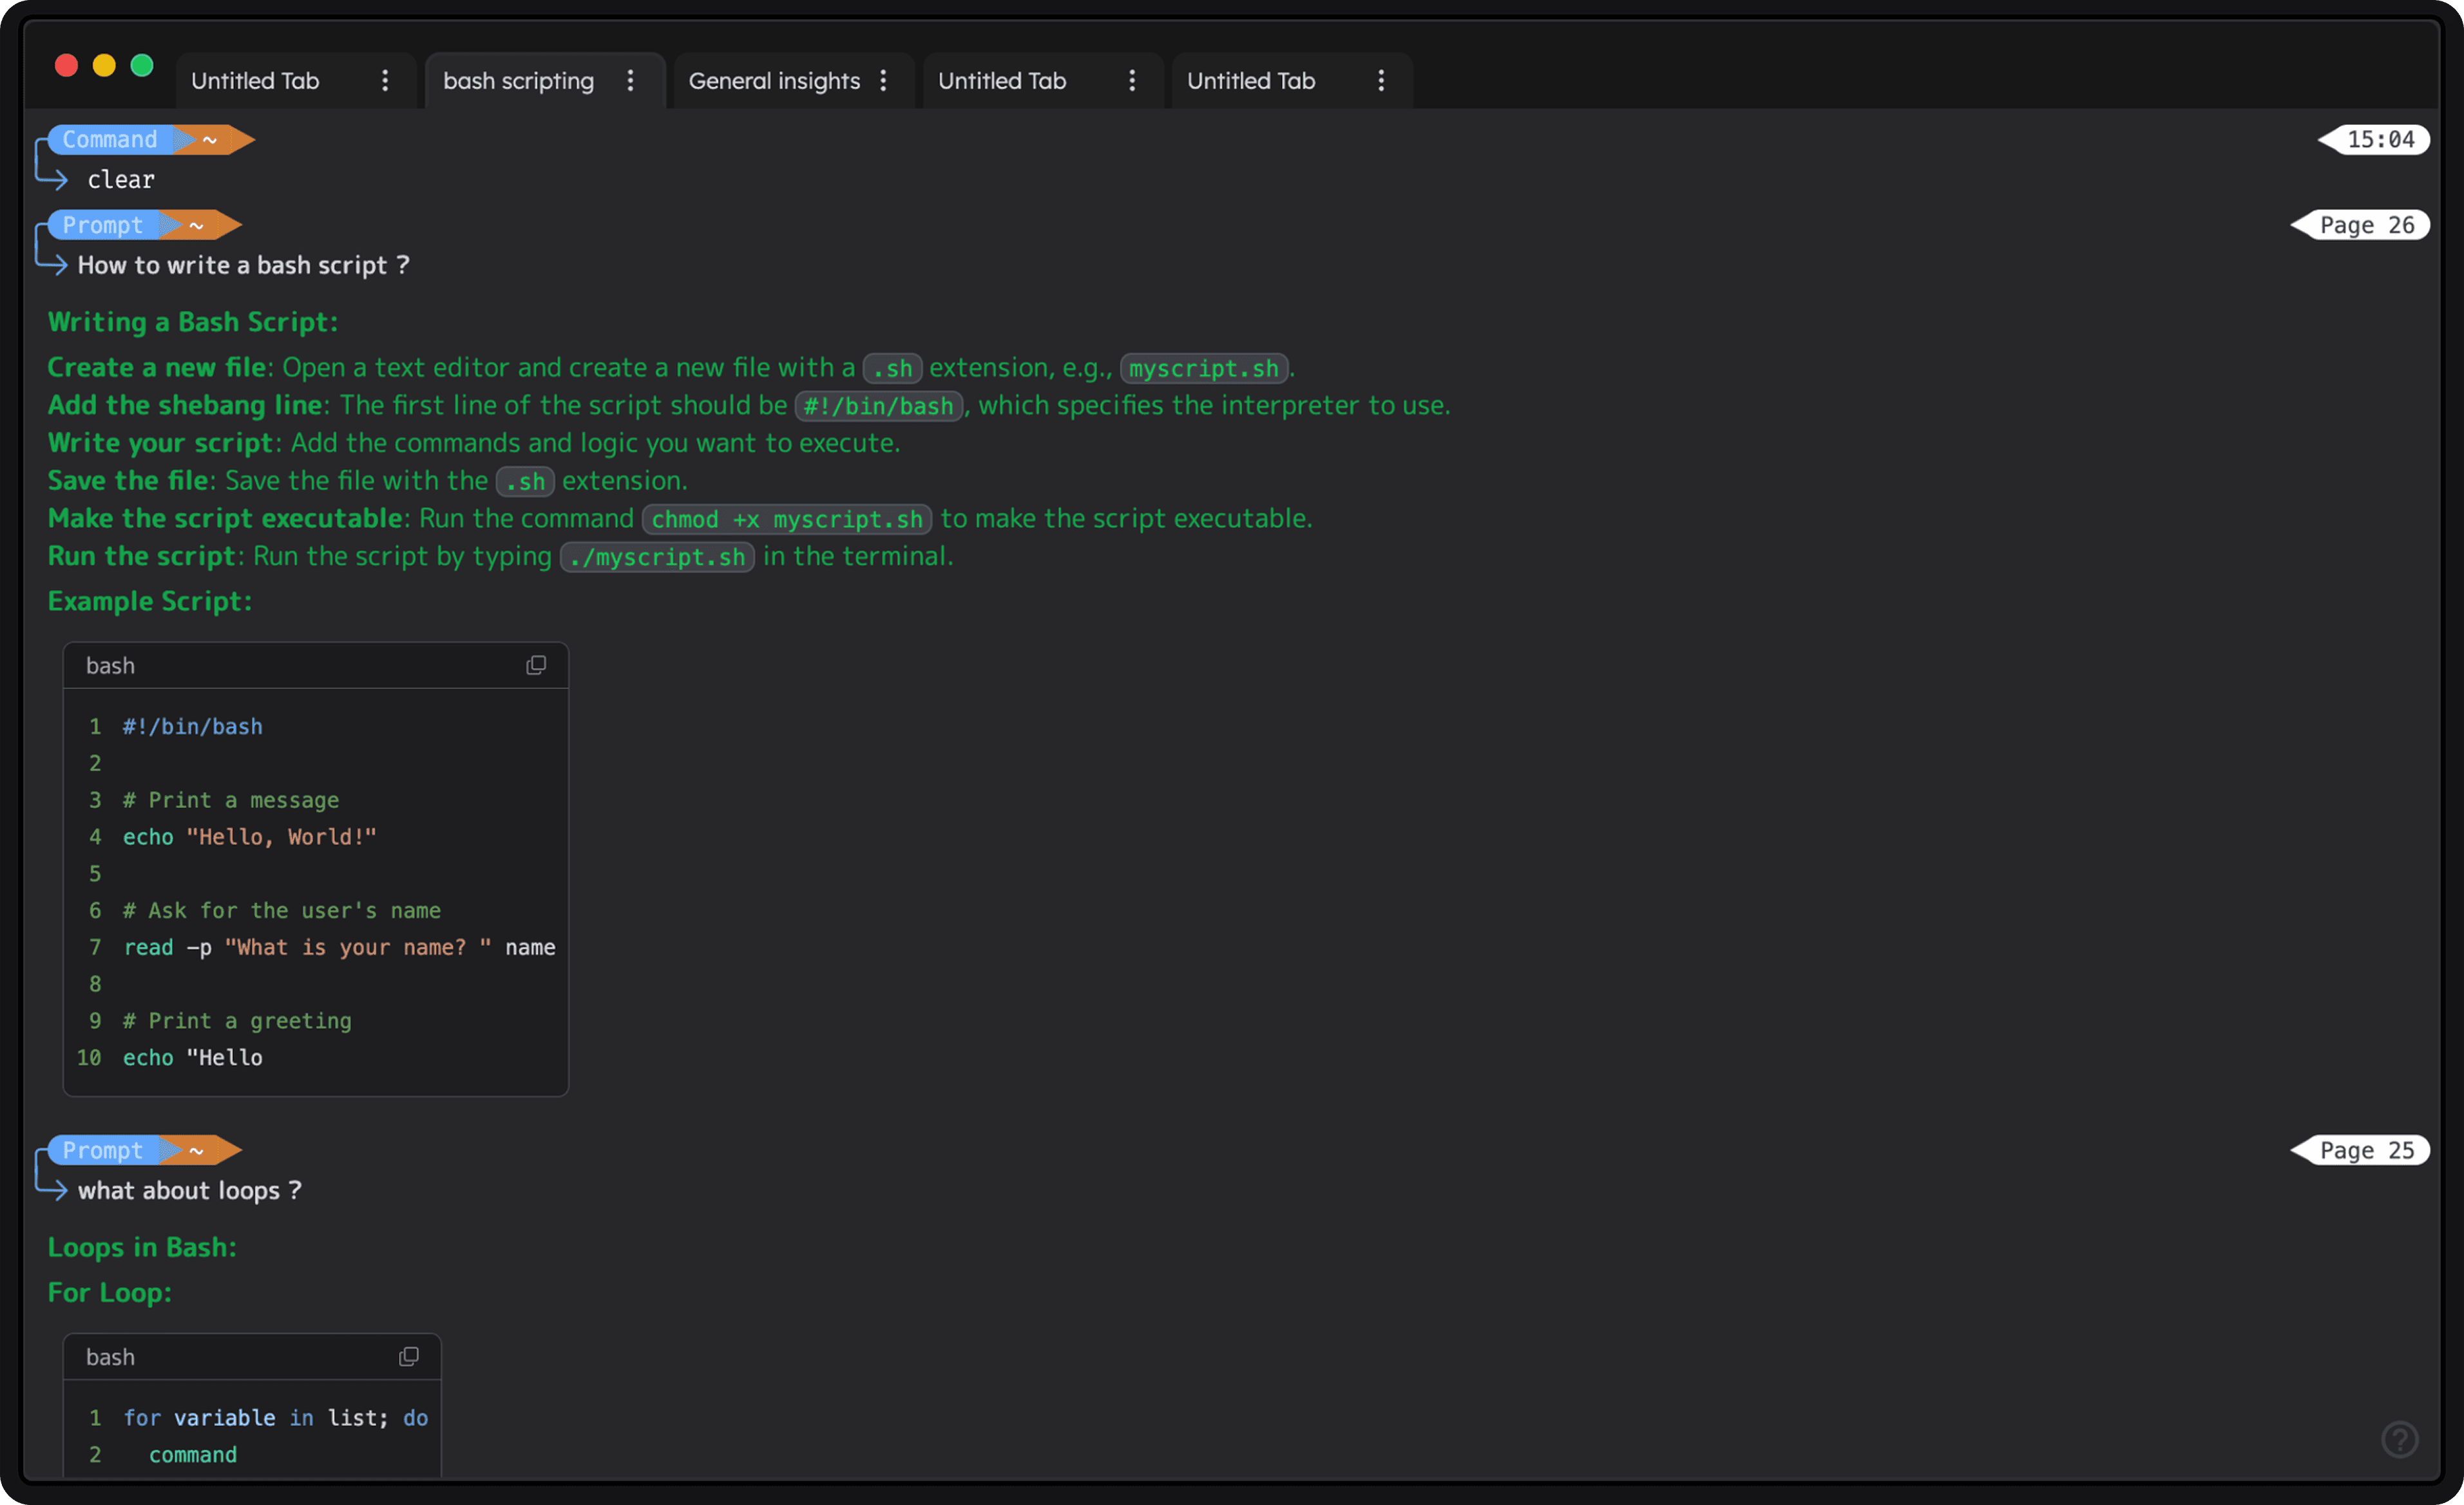Open the last Untitled Tab

(x=1250, y=81)
